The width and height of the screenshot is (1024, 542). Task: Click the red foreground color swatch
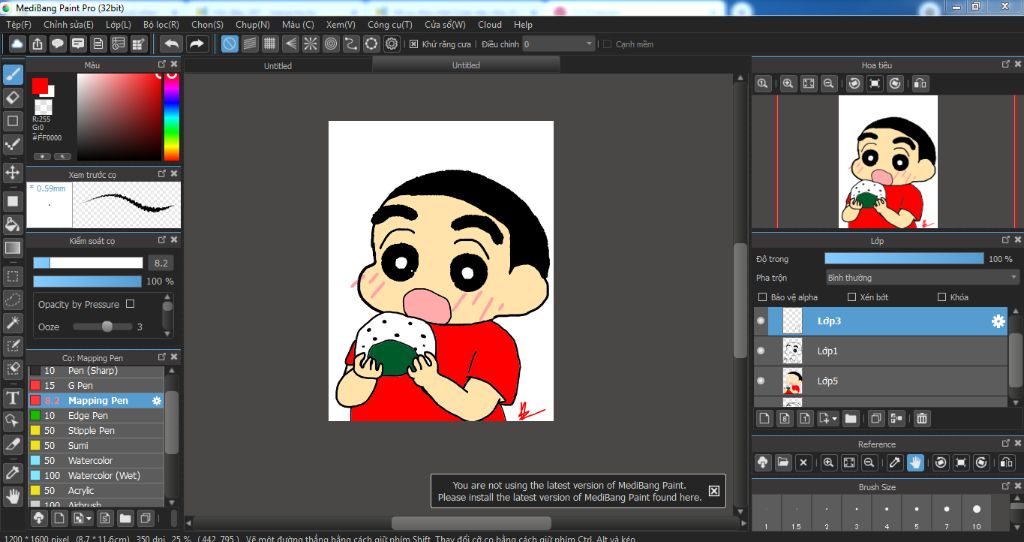click(x=40, y=86)
